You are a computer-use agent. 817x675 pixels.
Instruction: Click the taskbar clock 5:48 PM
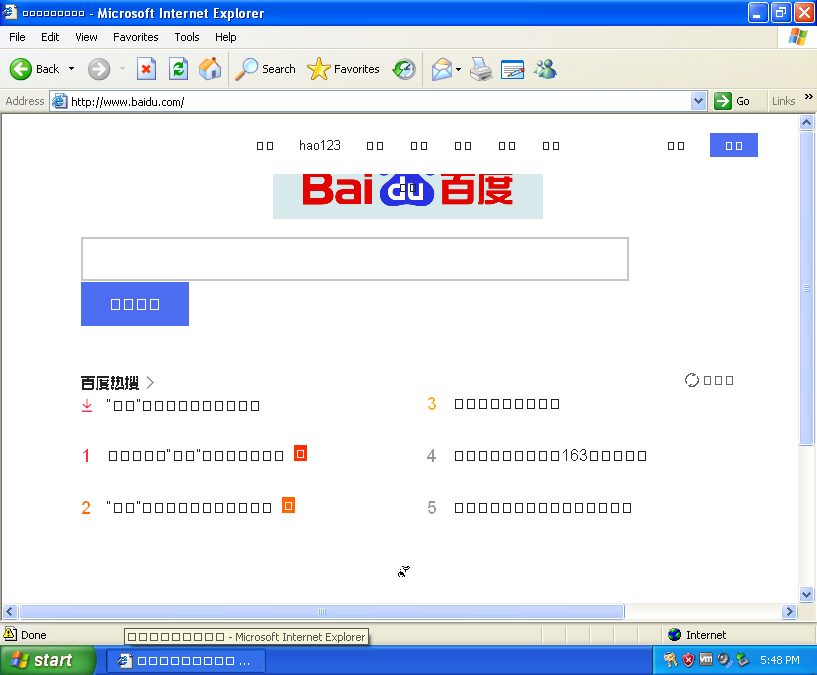tap(779, 660)
